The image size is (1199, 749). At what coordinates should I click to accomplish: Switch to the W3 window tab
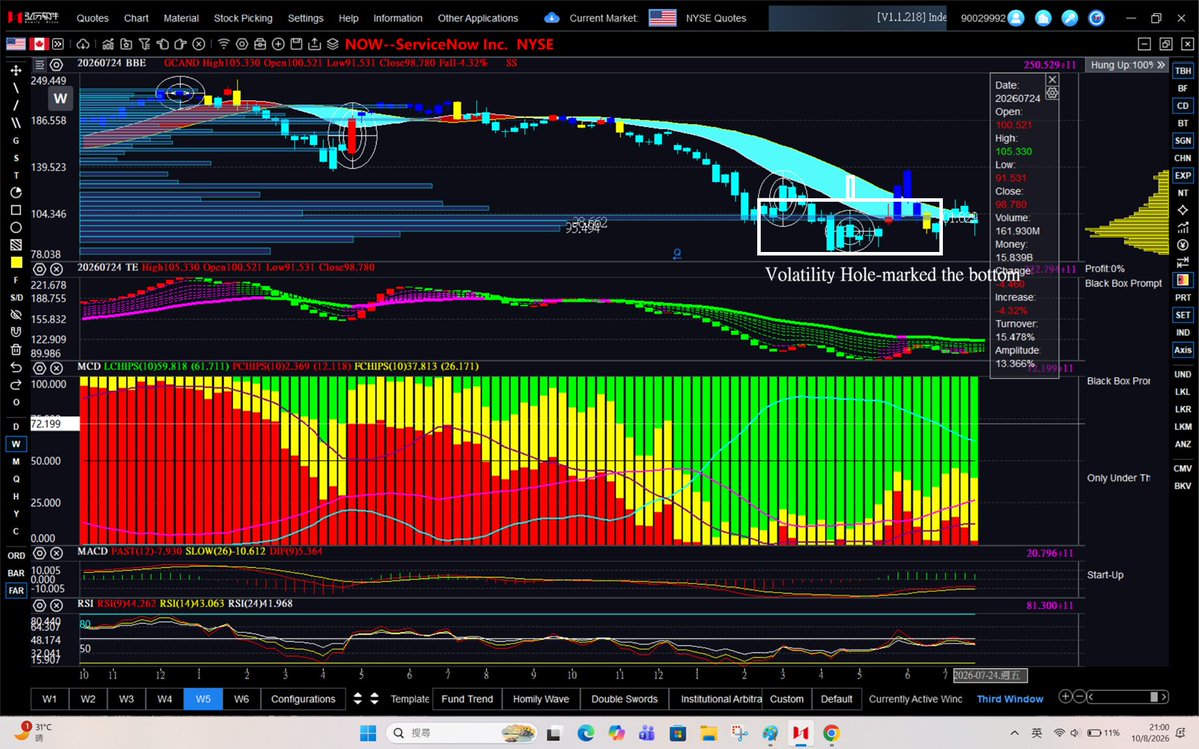[126, 699]
